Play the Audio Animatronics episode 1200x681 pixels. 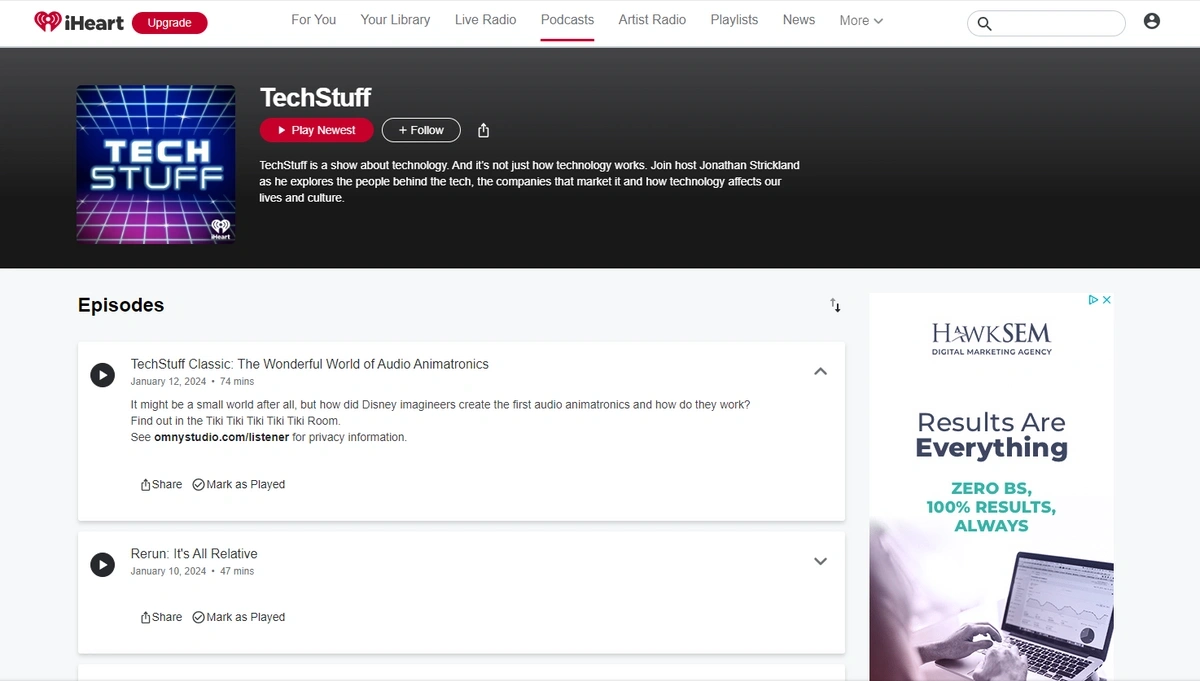point(102,375)
